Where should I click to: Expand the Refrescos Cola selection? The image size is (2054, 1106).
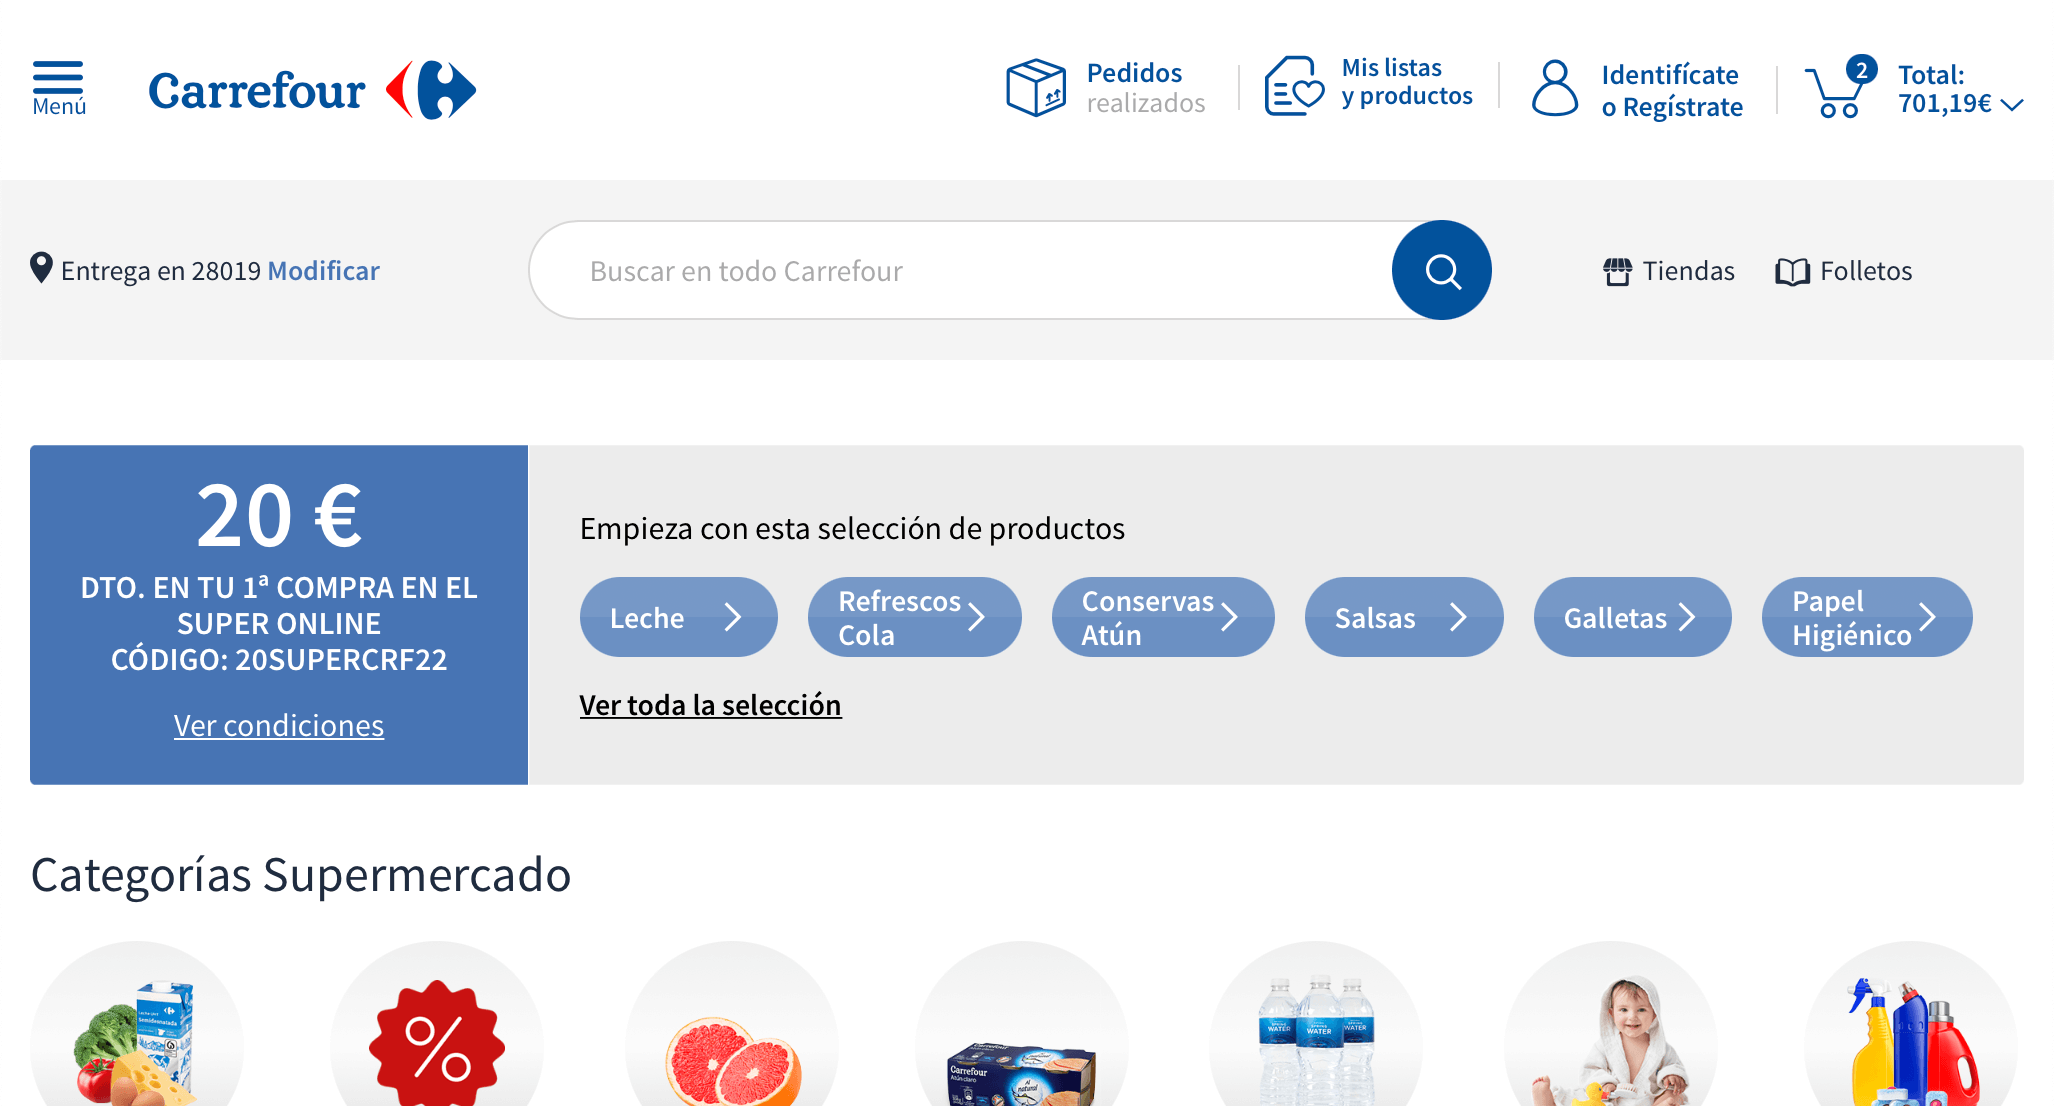click(x=913, y=617)
